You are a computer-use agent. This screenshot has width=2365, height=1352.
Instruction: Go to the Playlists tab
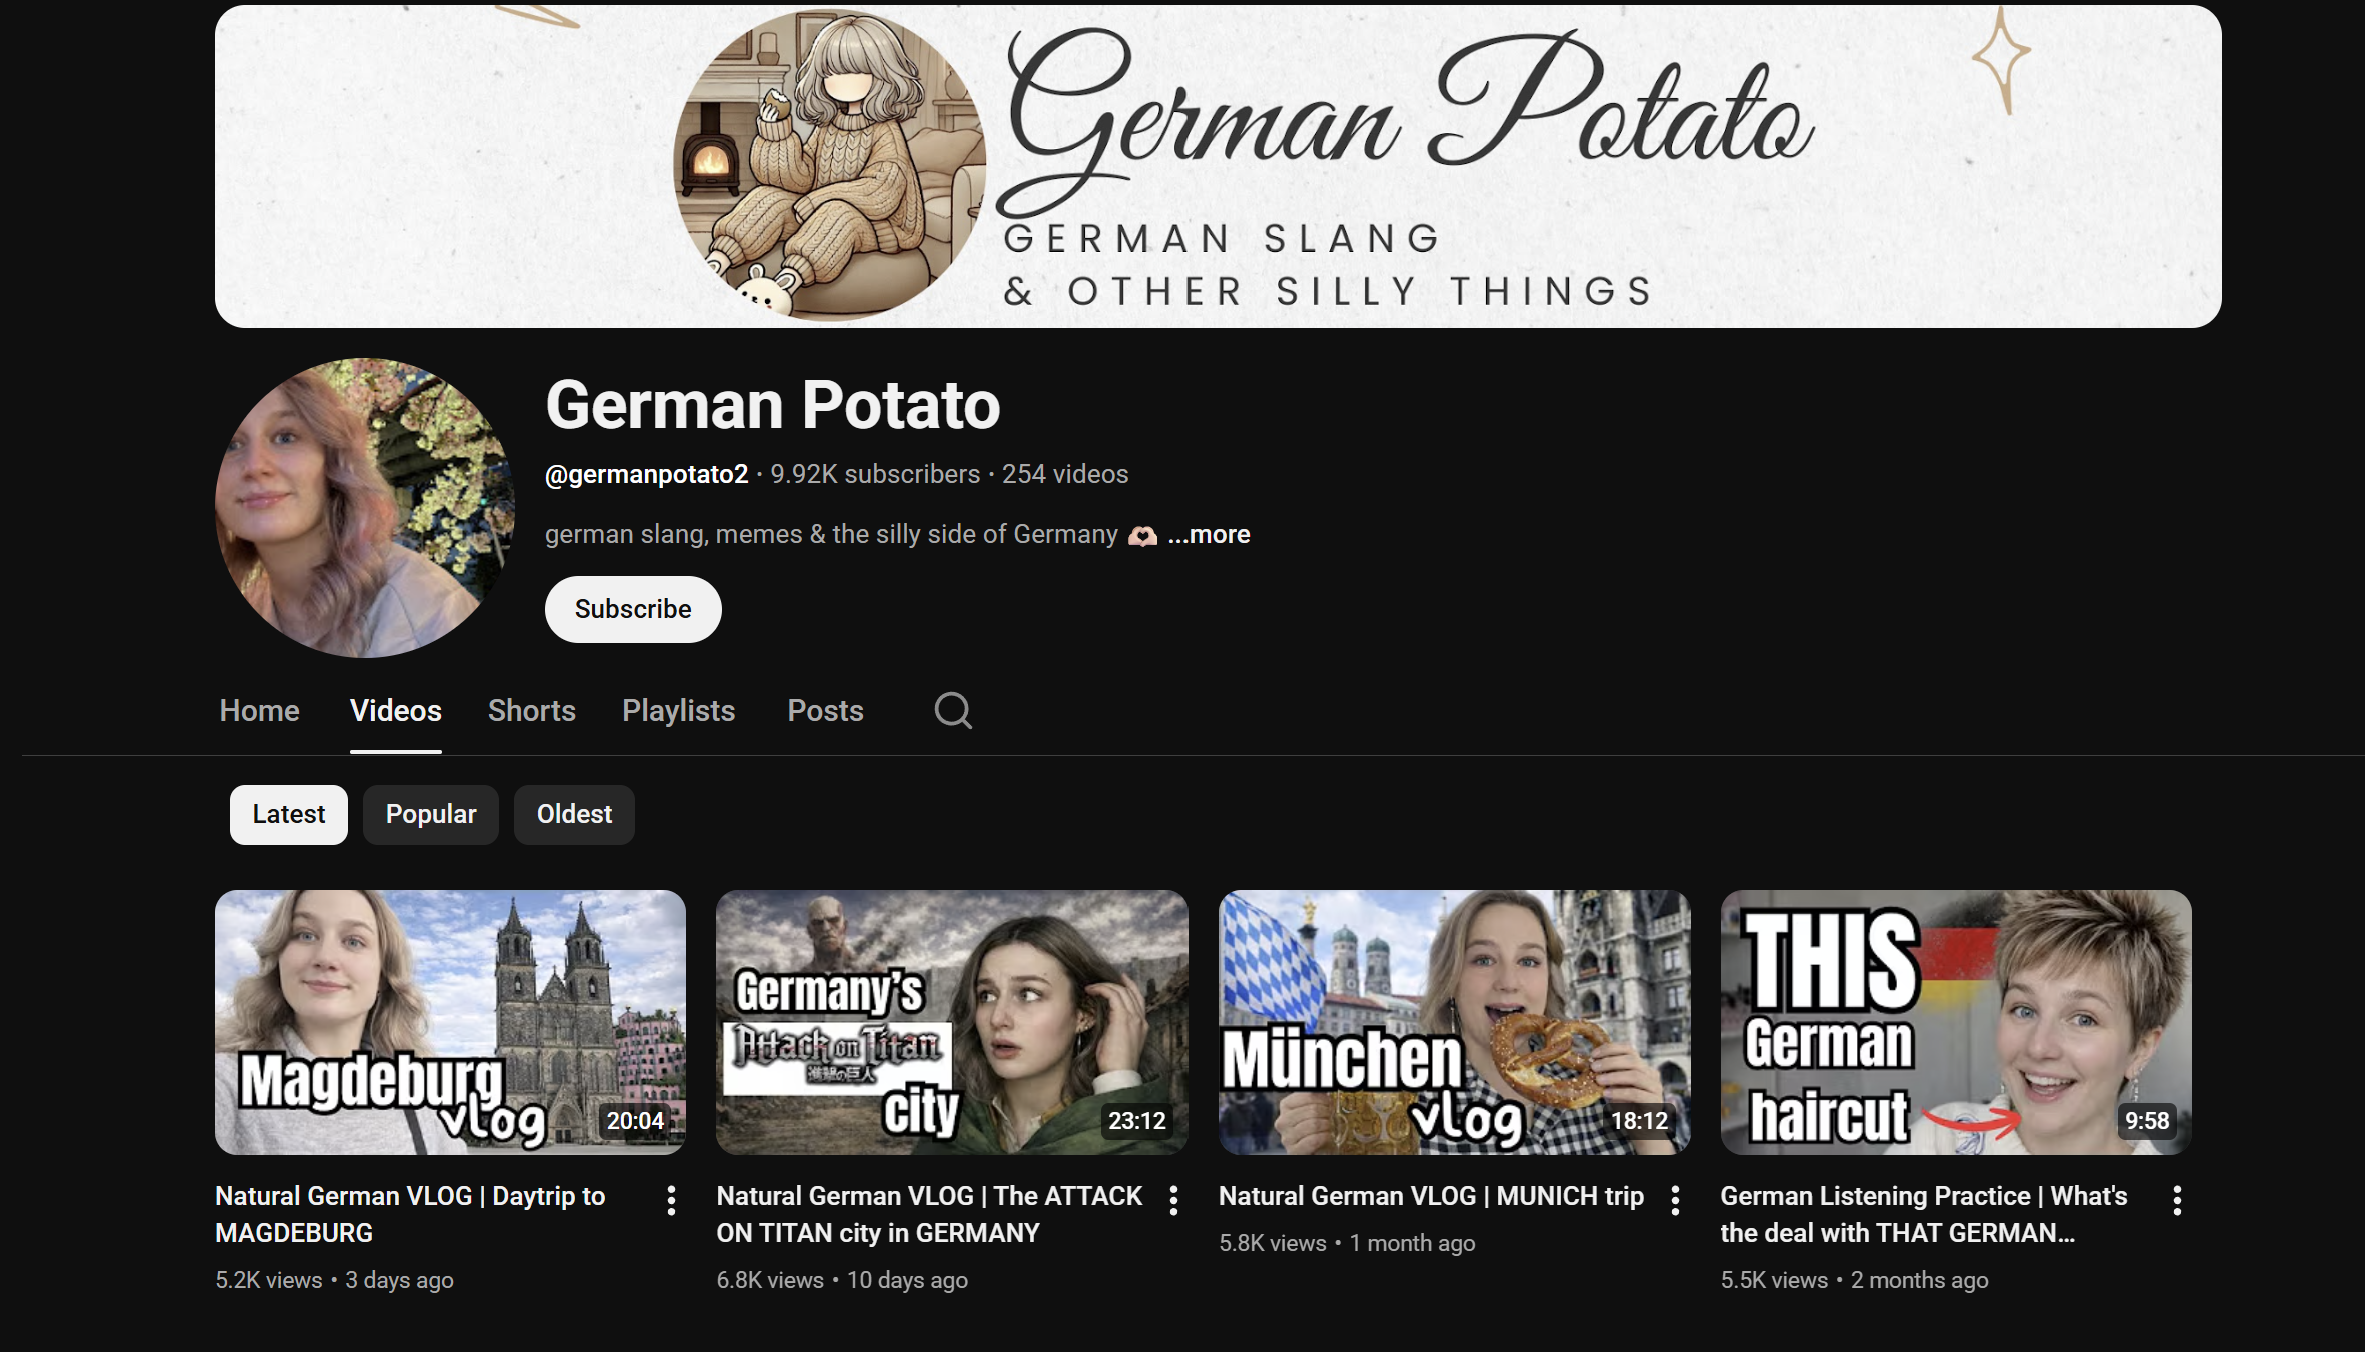(678, 711)
